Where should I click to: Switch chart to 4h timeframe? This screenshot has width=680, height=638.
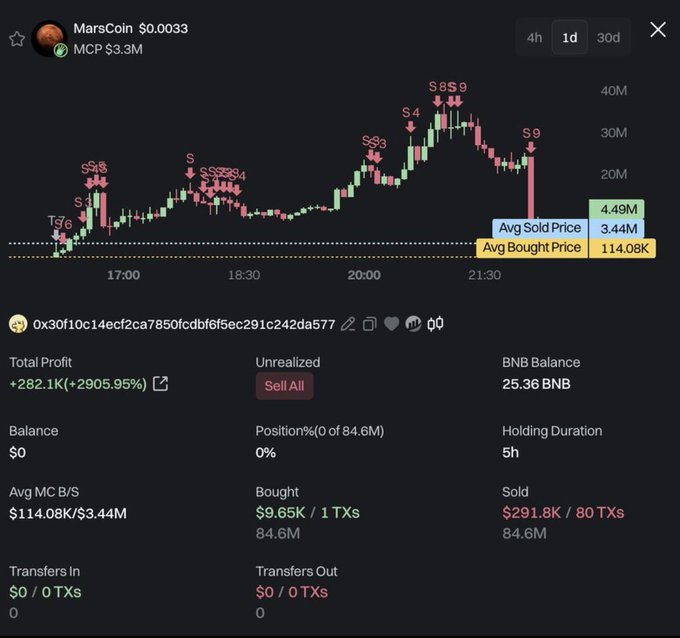[534, 38]
